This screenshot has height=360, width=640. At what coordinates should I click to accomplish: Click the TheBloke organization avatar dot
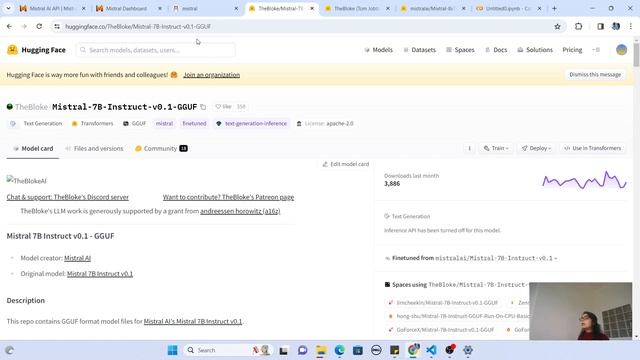click(x=10, y=107)
